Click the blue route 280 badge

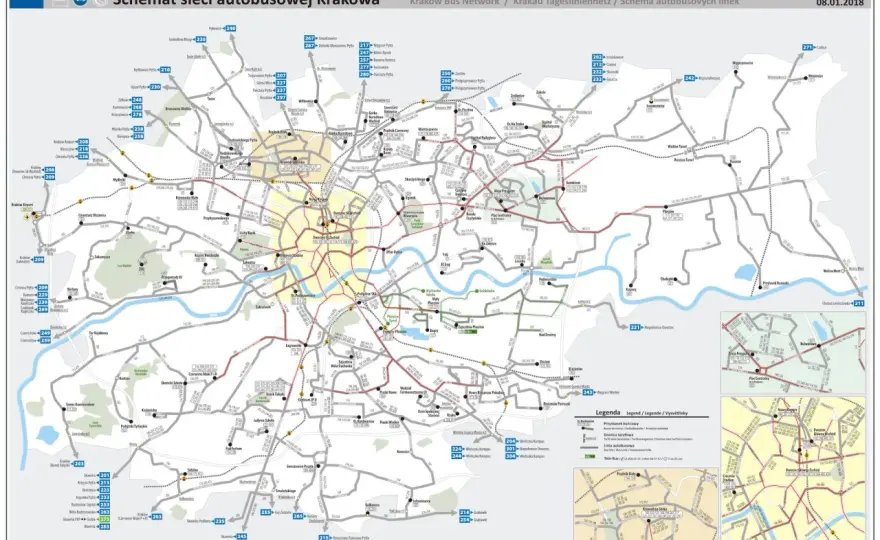364,75
